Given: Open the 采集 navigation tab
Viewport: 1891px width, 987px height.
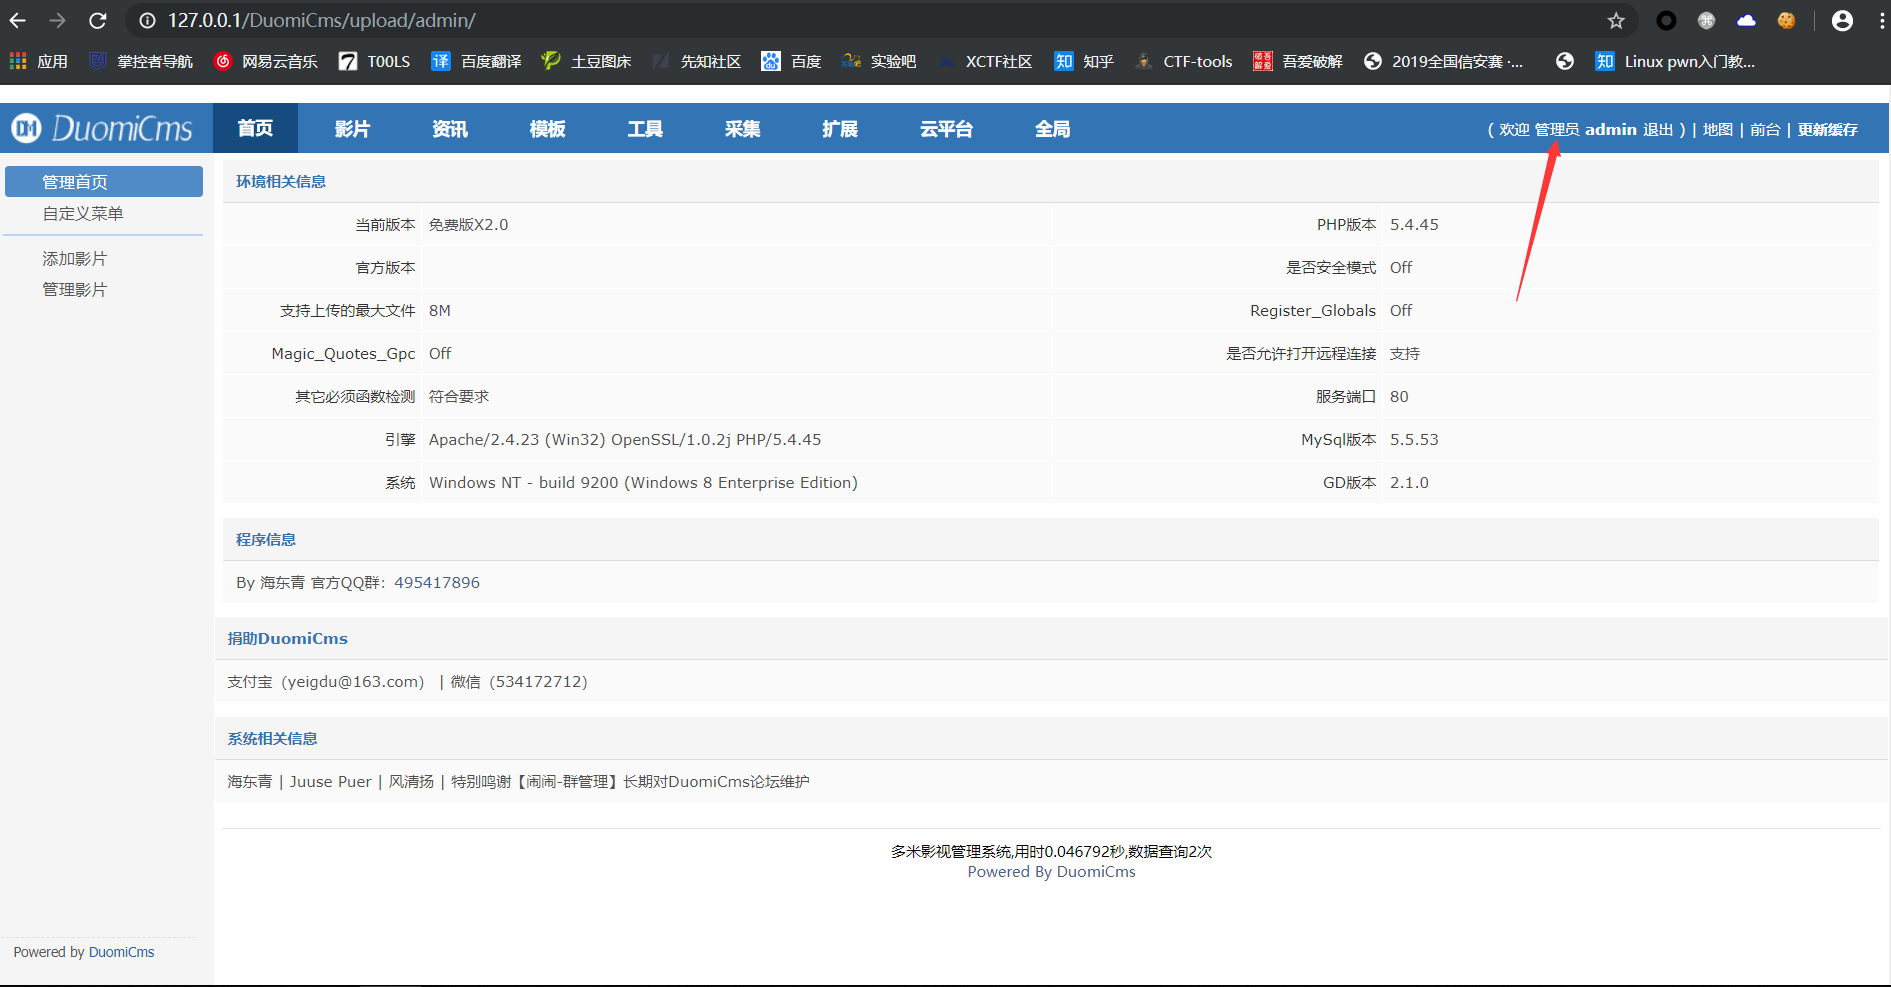Looking at the screenshot, I should 743,128.
